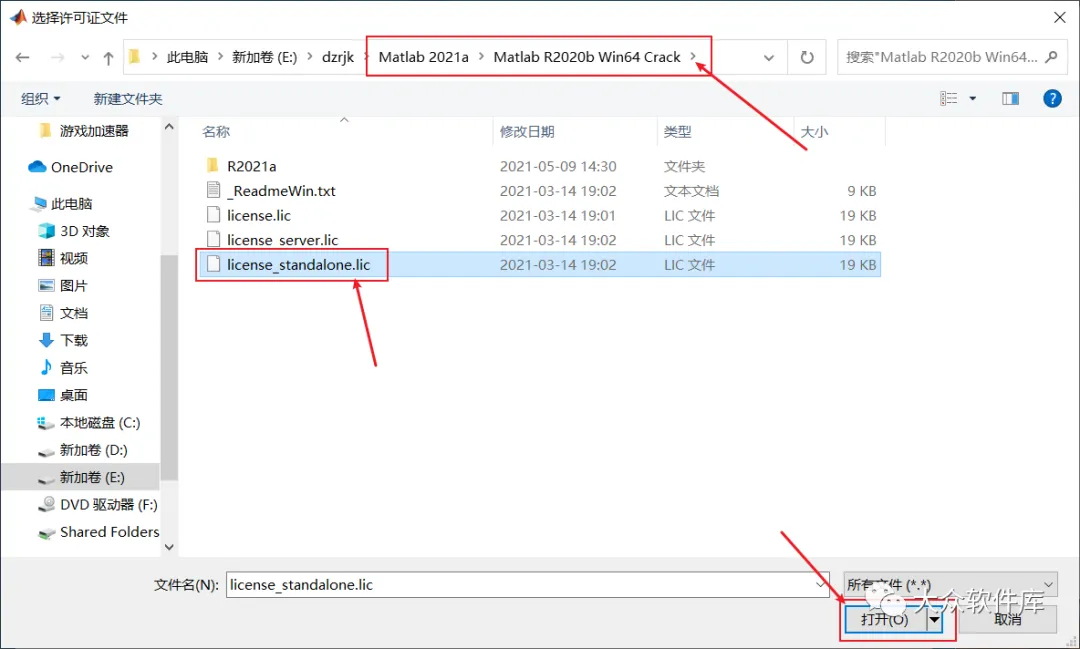Toggle the preview pane
Viewport: 1080px width, 649px height.
[1010, 99]
